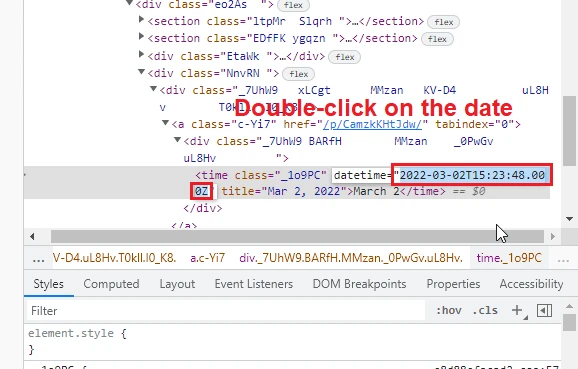
Task: Expand the EDfFK ygqzn section node
Action: pyautogui.click(x=141, y=36)
